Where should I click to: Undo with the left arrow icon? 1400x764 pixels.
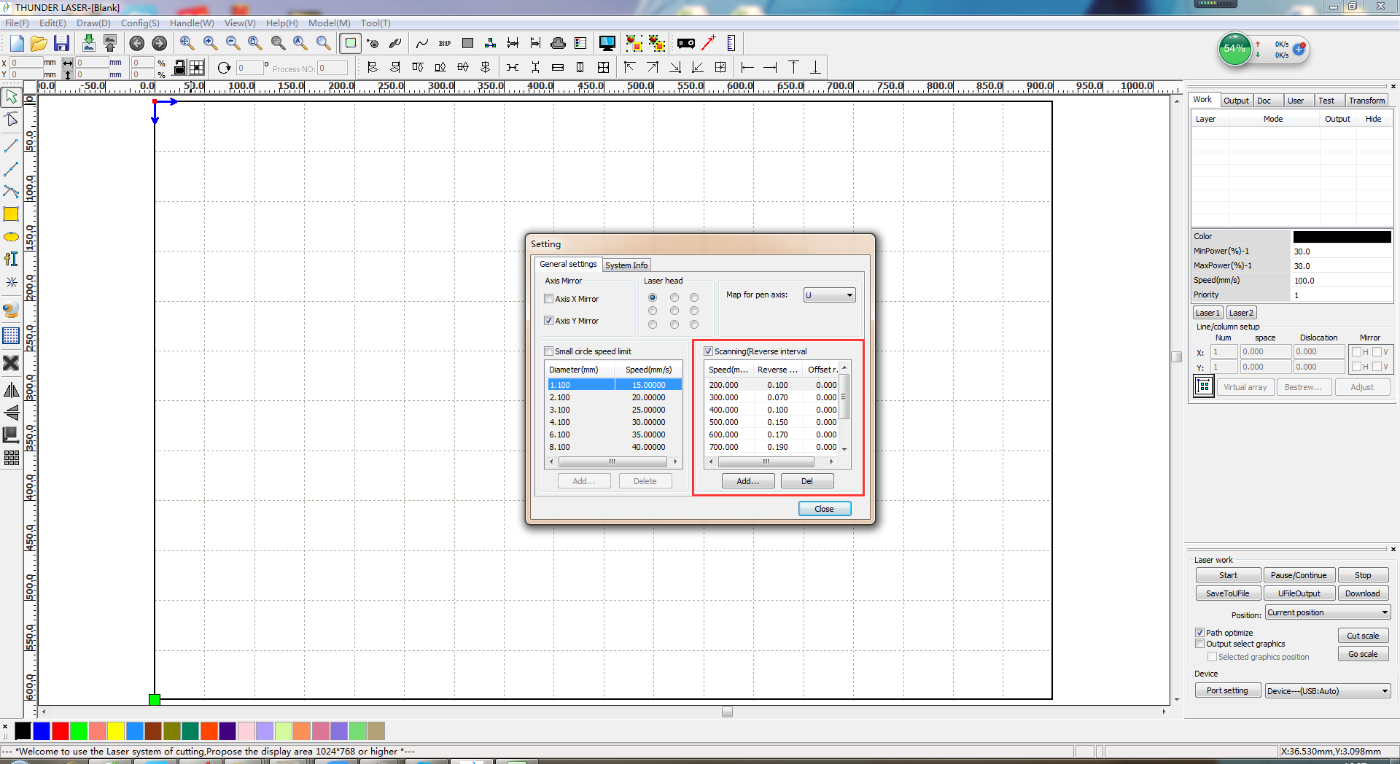[137, 43]
